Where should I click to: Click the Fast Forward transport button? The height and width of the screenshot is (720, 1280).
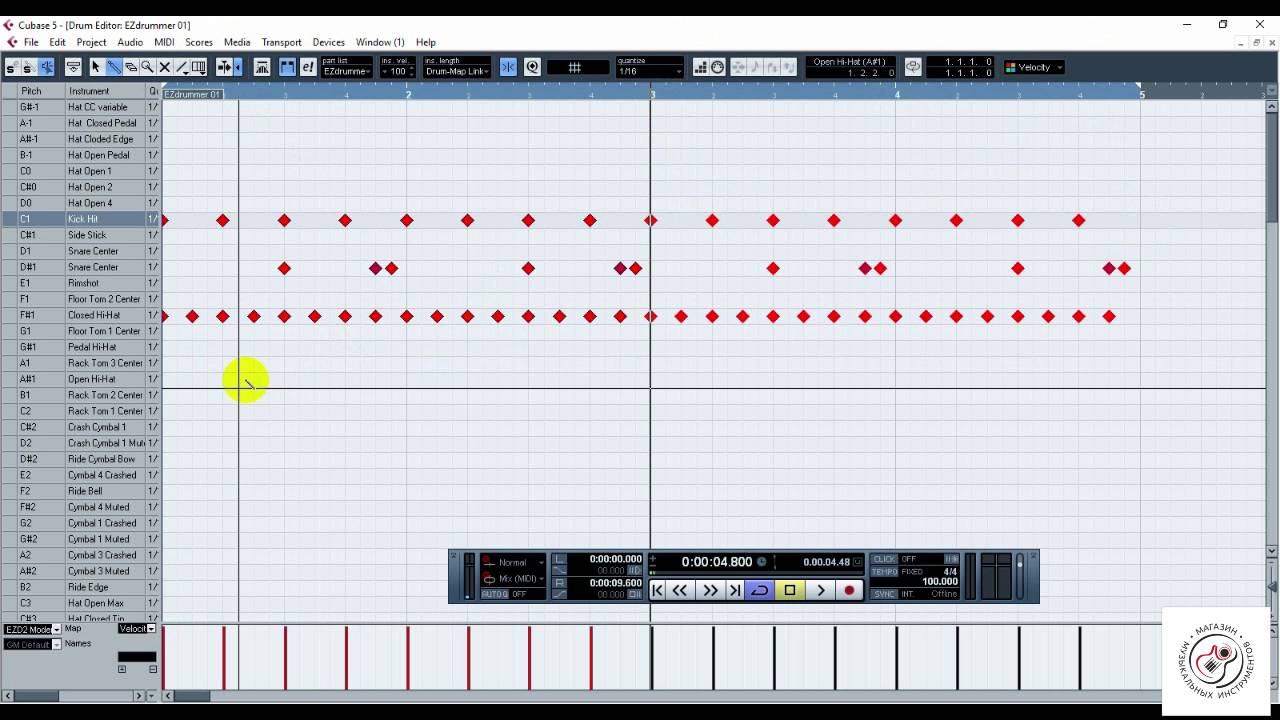710,590
